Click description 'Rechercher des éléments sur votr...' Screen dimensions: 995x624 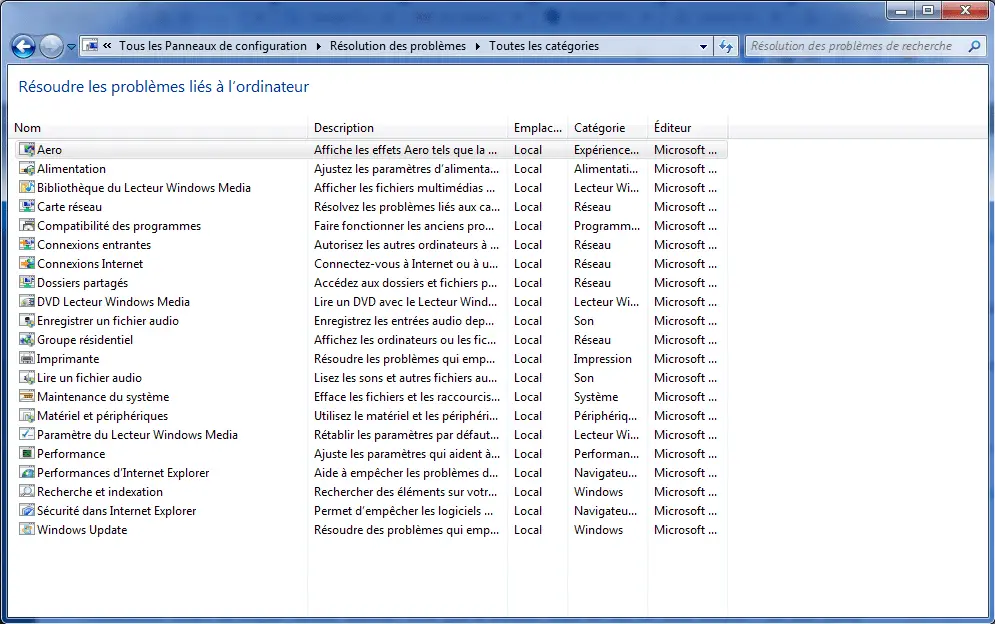pos(405,492)
